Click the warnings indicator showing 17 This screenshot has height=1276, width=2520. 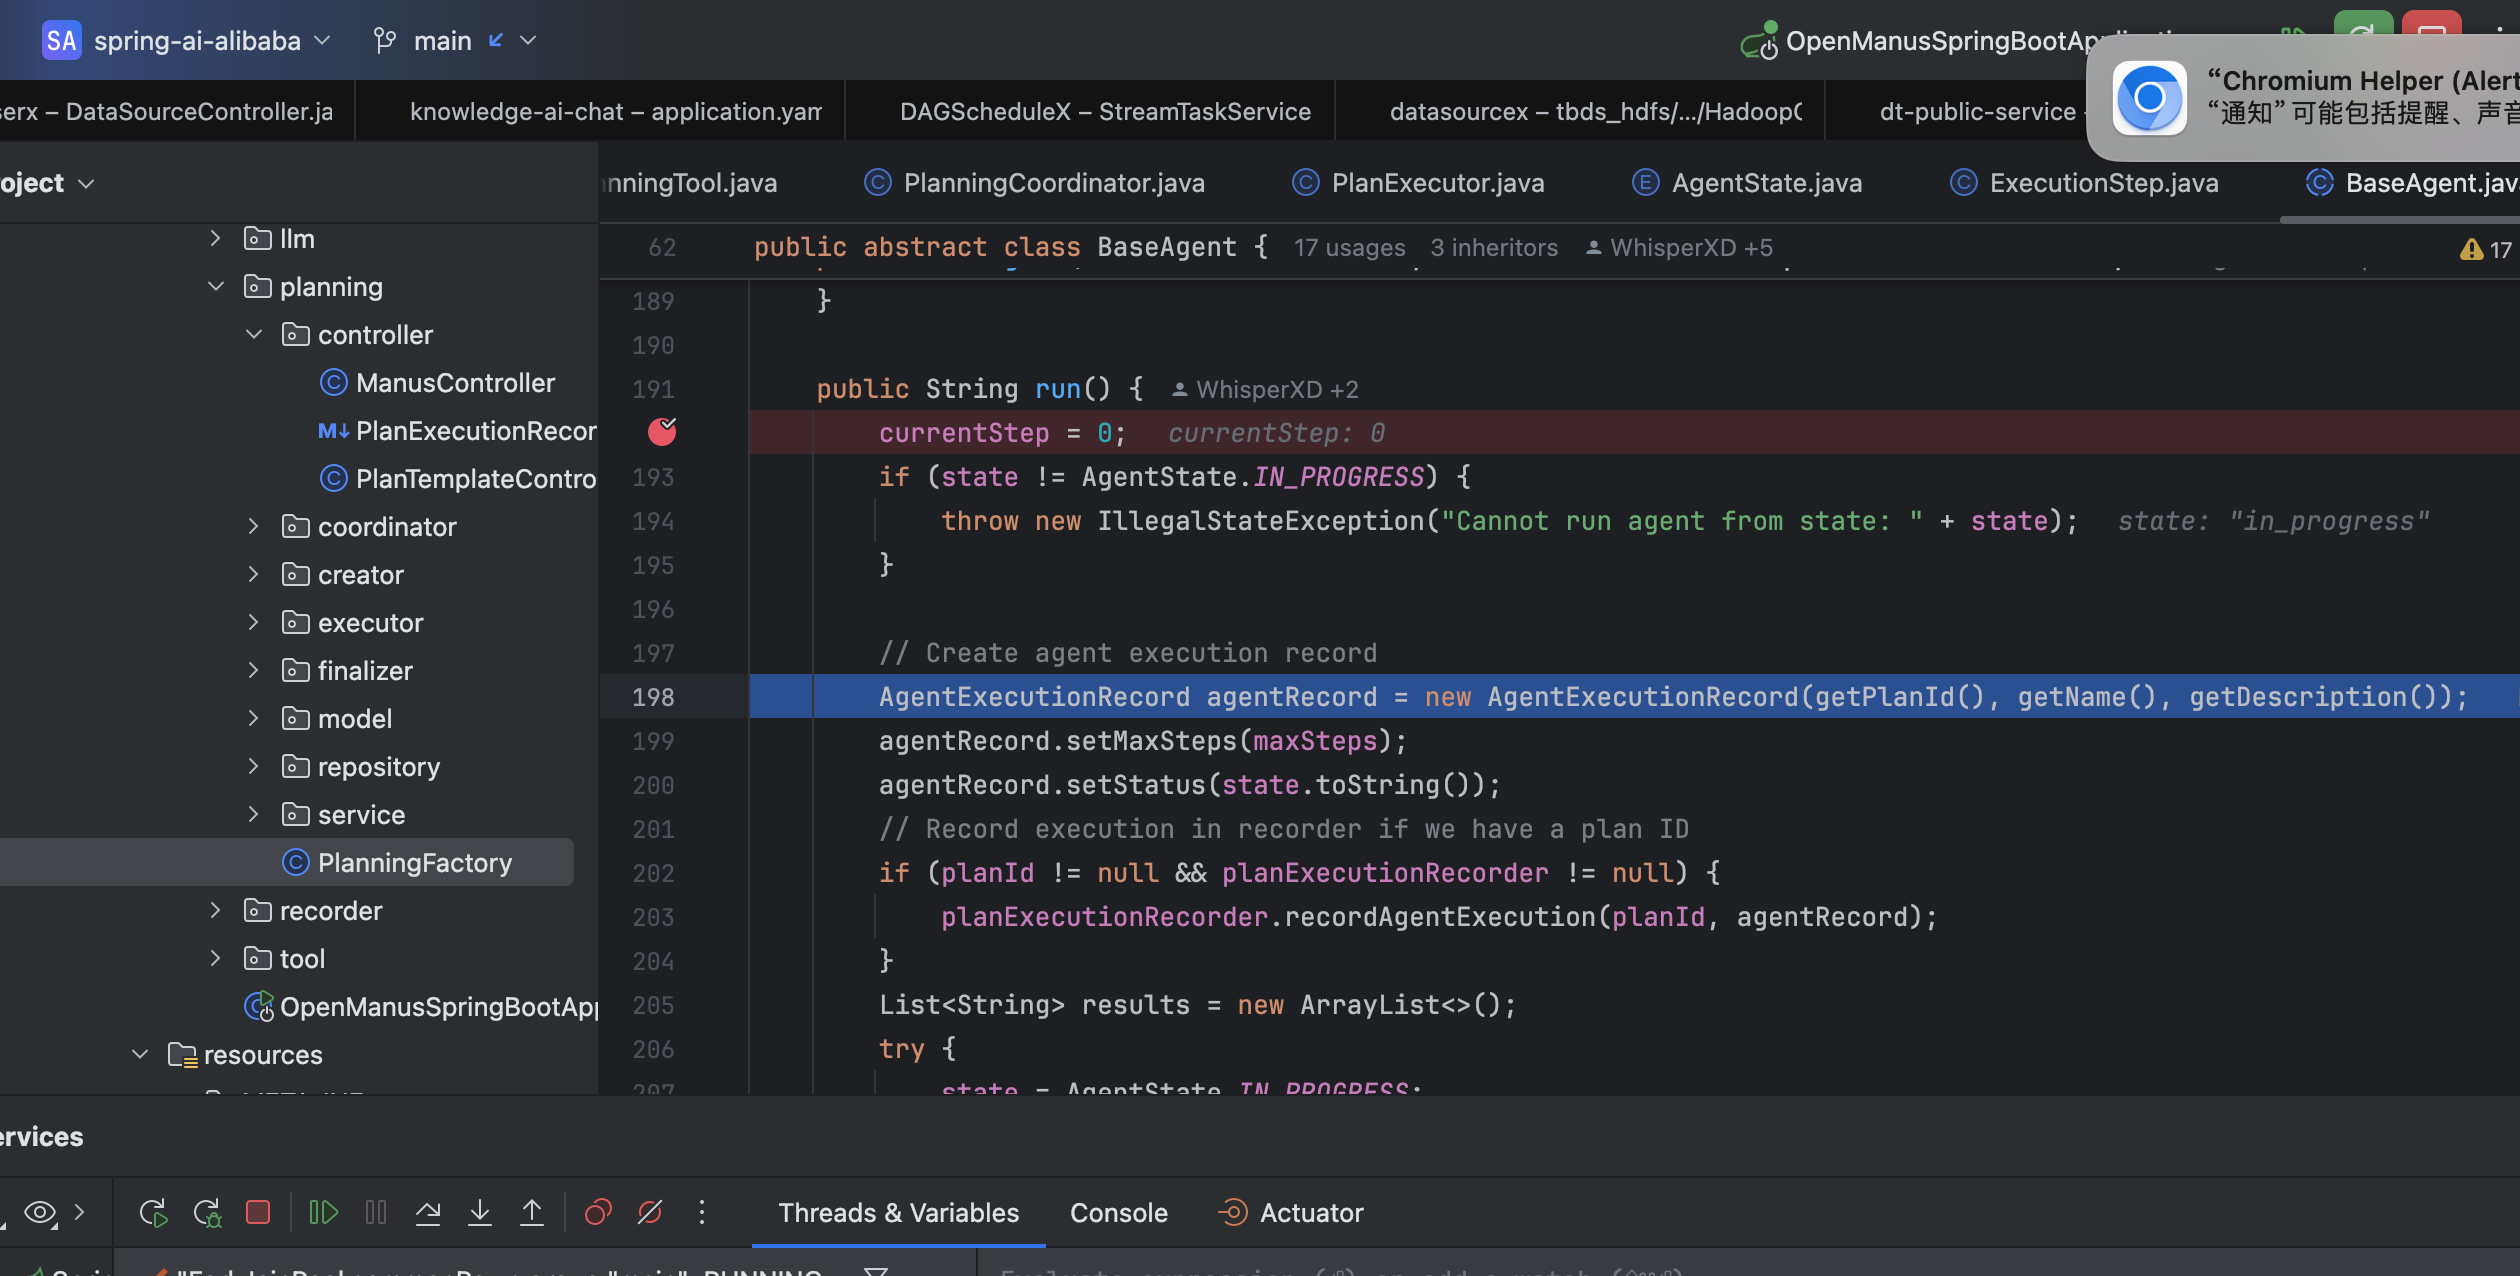pyautogui.click(x=2485, y=249)
